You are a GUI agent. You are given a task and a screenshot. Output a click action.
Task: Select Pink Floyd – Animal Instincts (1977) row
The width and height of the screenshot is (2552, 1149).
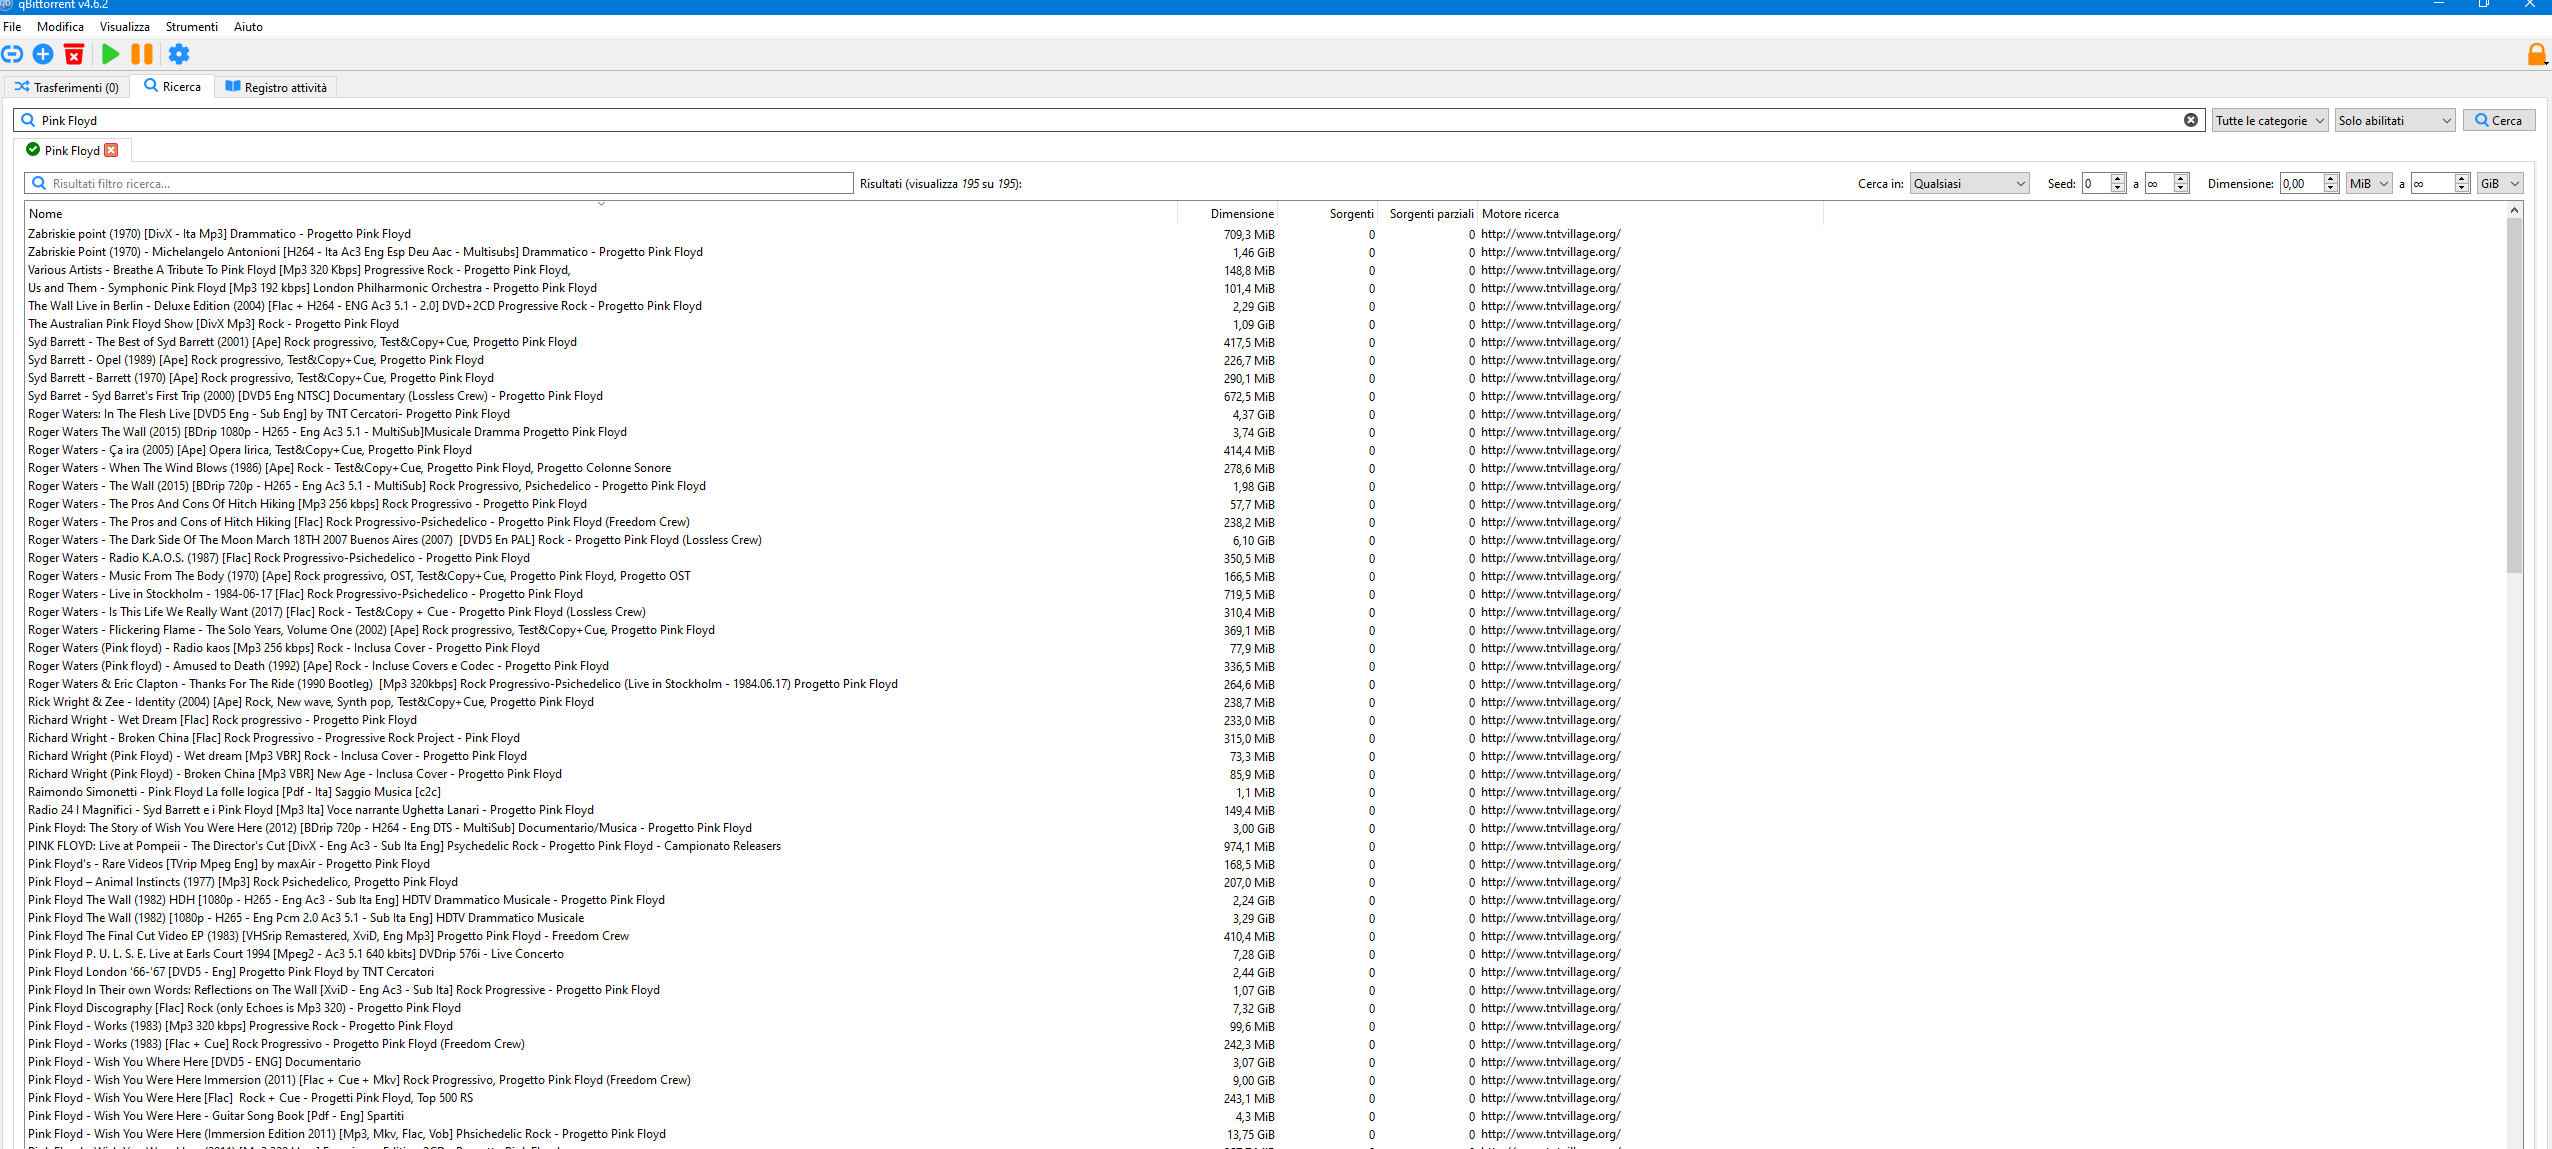point(925,882)
